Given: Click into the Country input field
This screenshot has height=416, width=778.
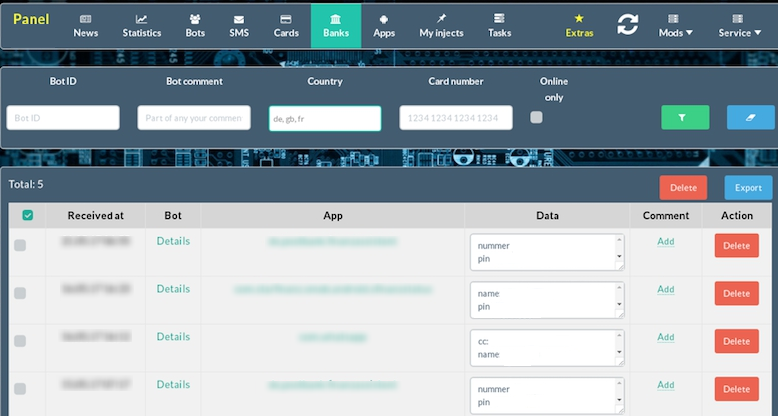Looking at the screenshot, I should (325, 118).
